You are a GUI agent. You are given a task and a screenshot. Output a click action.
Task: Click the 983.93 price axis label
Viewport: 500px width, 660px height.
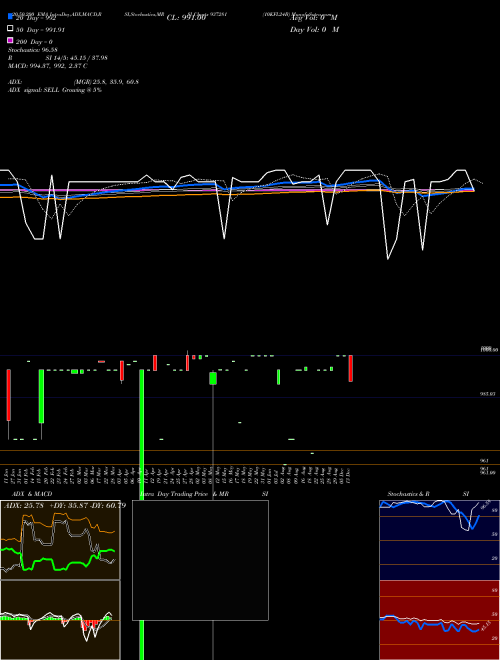pyautogui.click(x=487, y=394)
